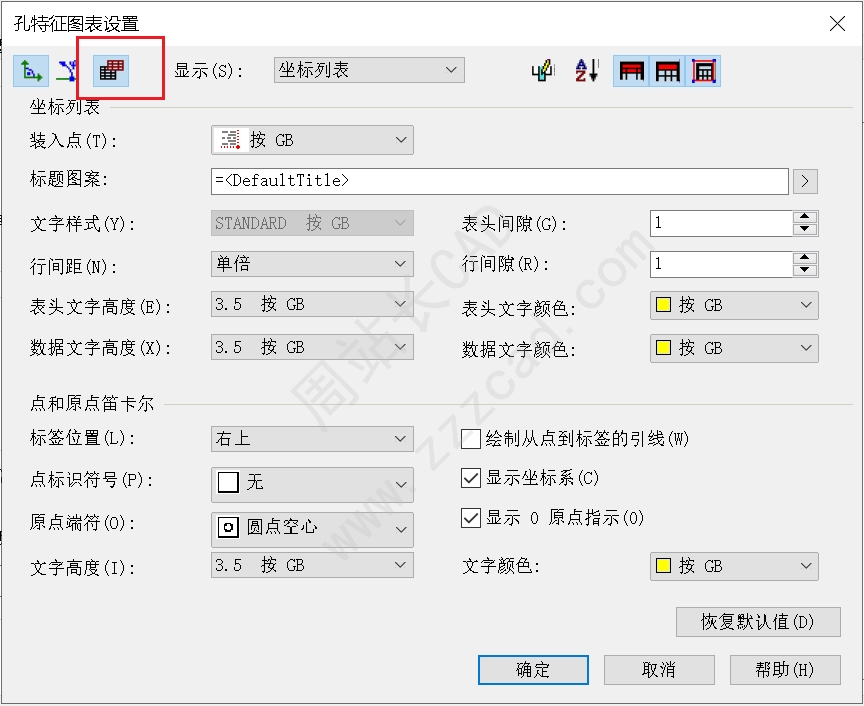Expand the 装入点 dropdown
The width and height of the screenshot is (864, 706).
click(312, 140)
